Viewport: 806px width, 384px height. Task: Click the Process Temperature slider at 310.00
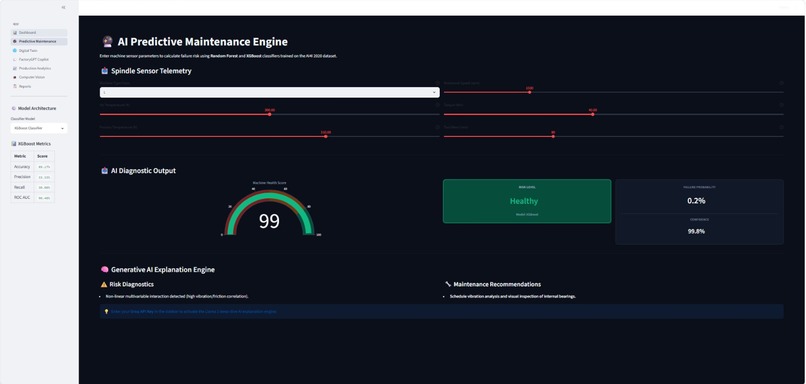click(x=326, y=136)
